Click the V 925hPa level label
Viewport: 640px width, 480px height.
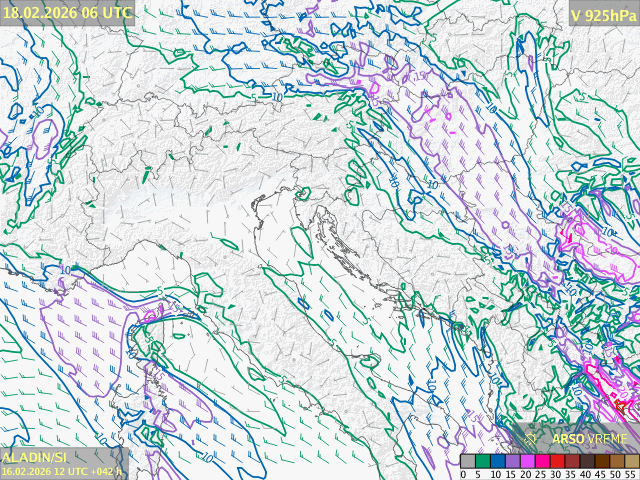tap(602, 15)
